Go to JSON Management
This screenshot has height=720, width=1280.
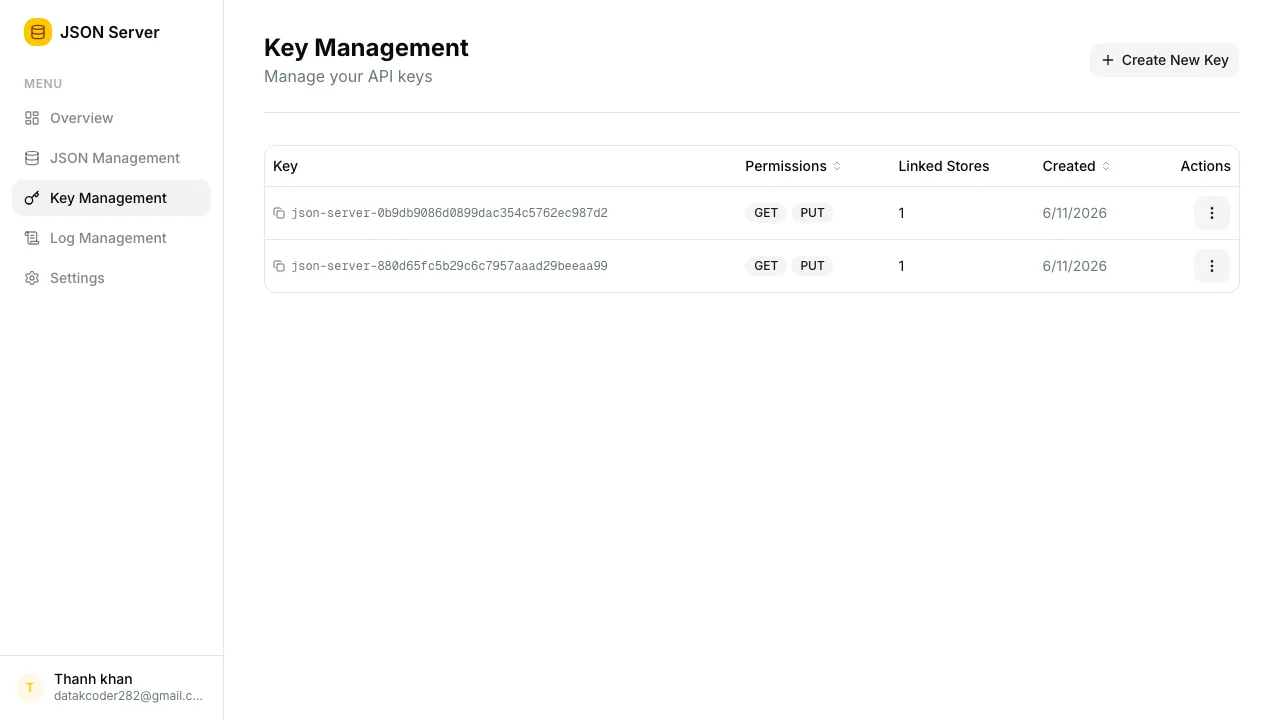(x=111, y=158)
